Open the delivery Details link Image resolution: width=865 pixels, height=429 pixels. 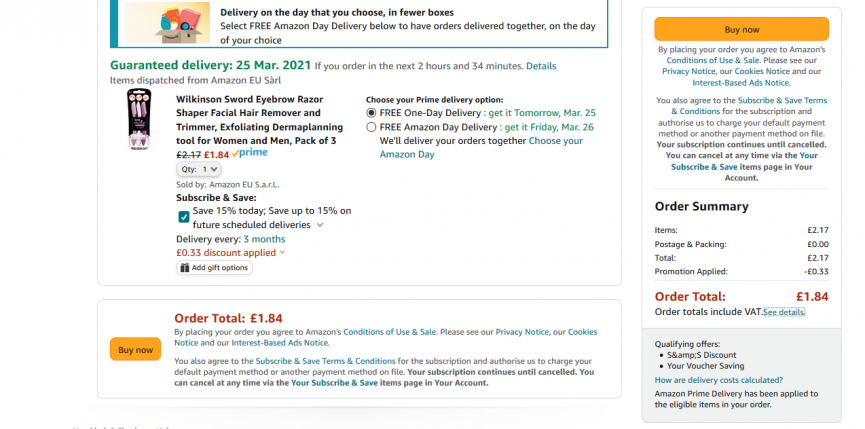541,66
